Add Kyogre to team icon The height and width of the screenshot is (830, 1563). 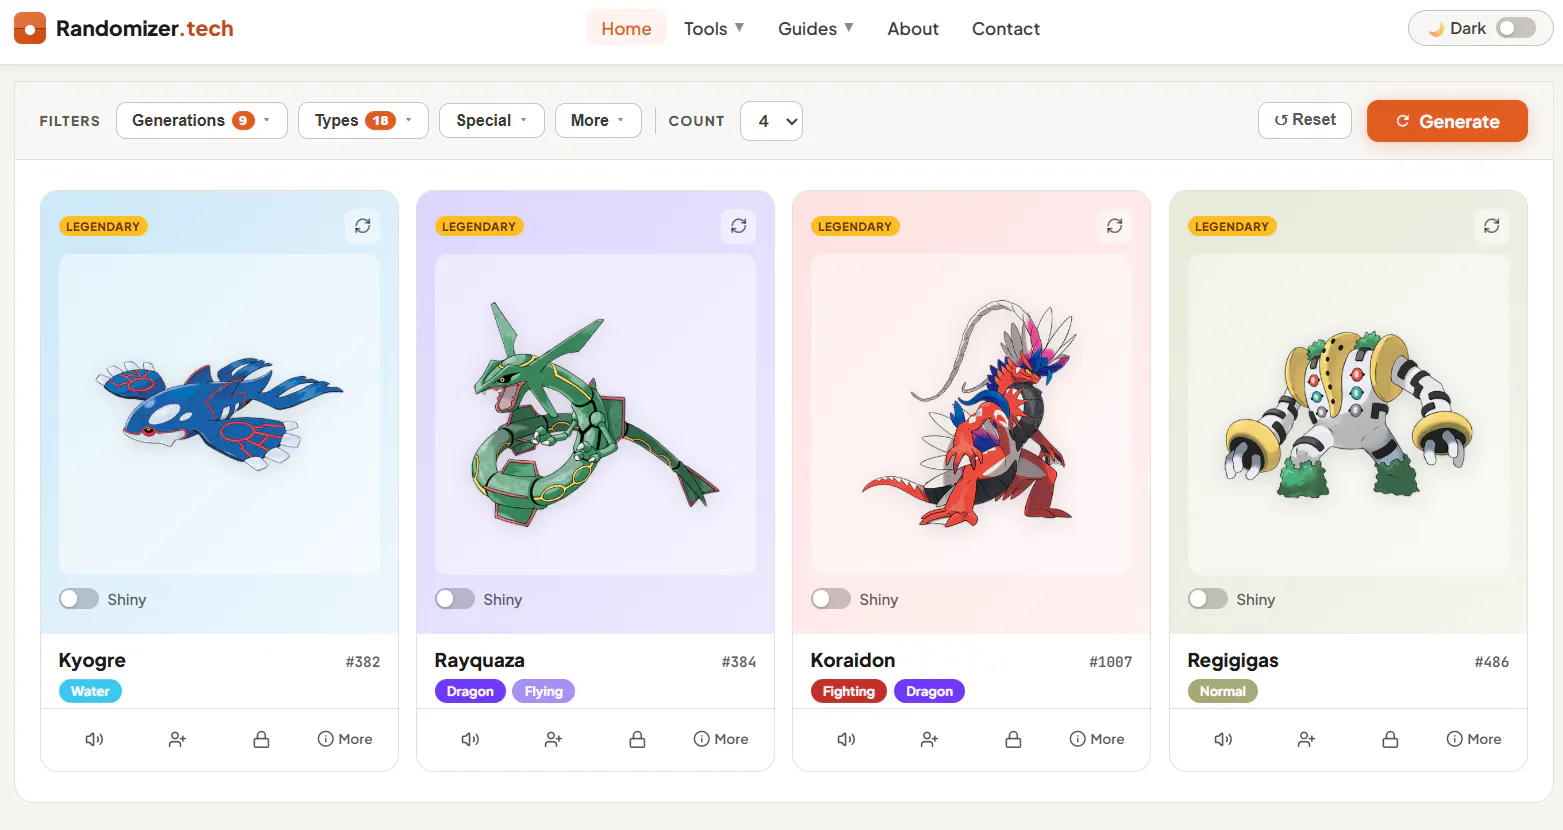[177, 739]
